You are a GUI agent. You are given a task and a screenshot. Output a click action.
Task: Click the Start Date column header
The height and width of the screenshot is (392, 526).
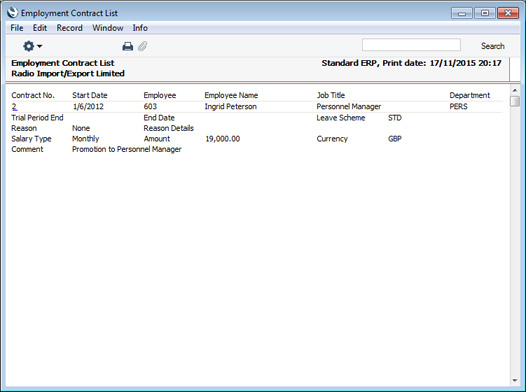point(90,95)
